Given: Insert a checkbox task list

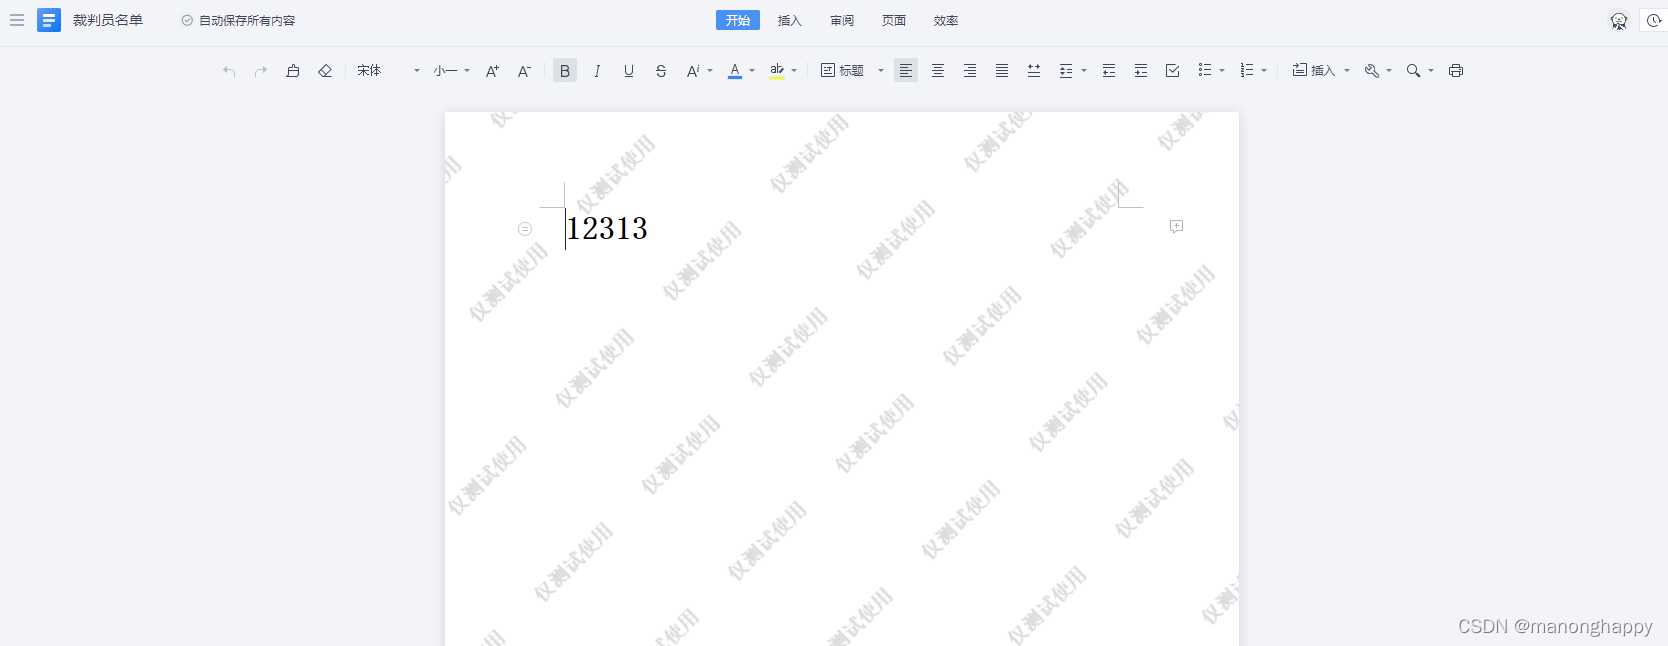Looking at the screenshot, I should click(1173, 71).
